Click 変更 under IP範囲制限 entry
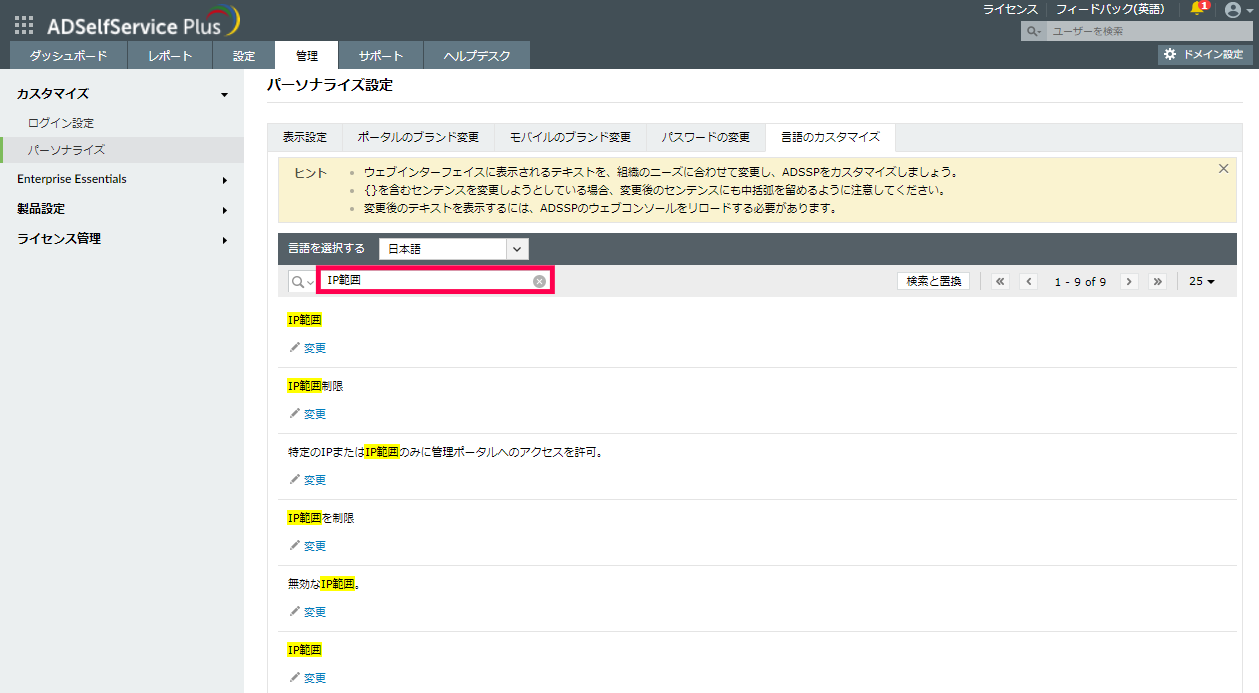 314,414
